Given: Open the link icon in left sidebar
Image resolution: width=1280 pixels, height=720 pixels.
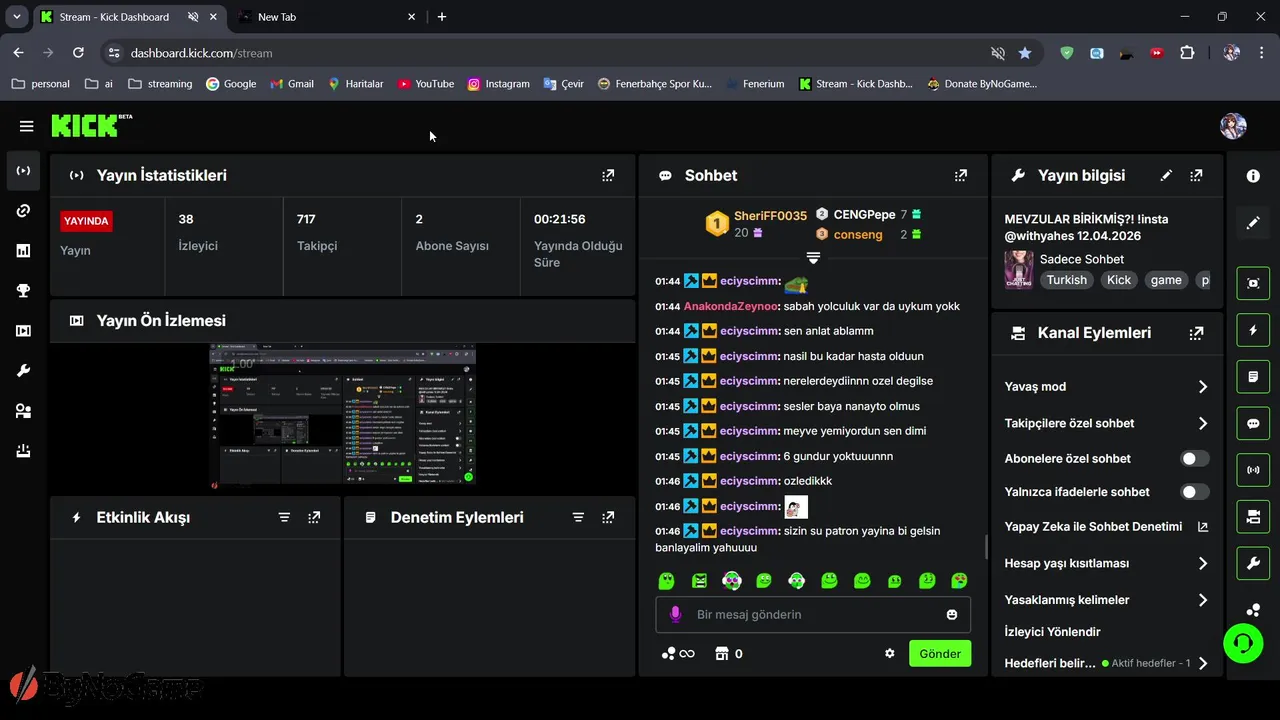Looking at the screenshot, I should 23,211.
